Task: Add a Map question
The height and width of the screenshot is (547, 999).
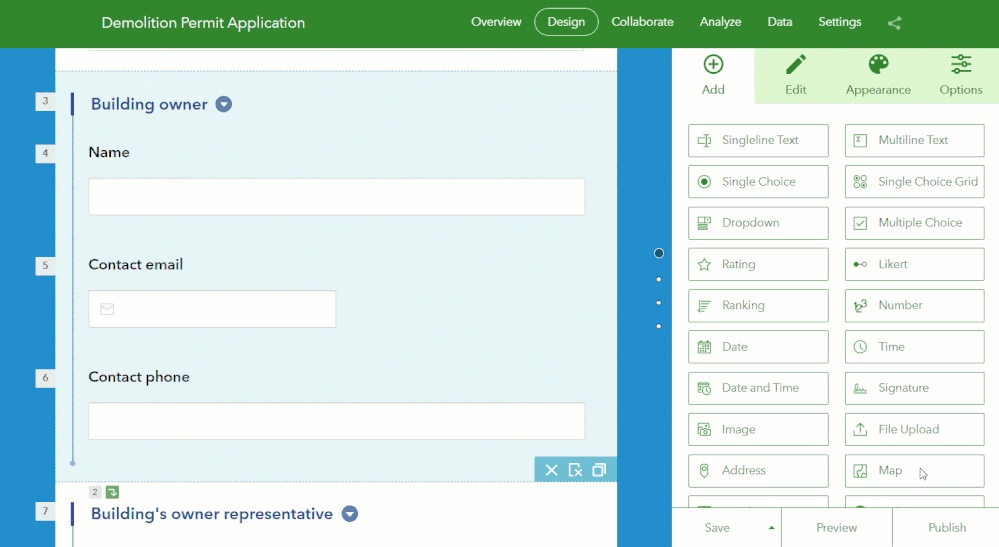Action: click(914, 471)
